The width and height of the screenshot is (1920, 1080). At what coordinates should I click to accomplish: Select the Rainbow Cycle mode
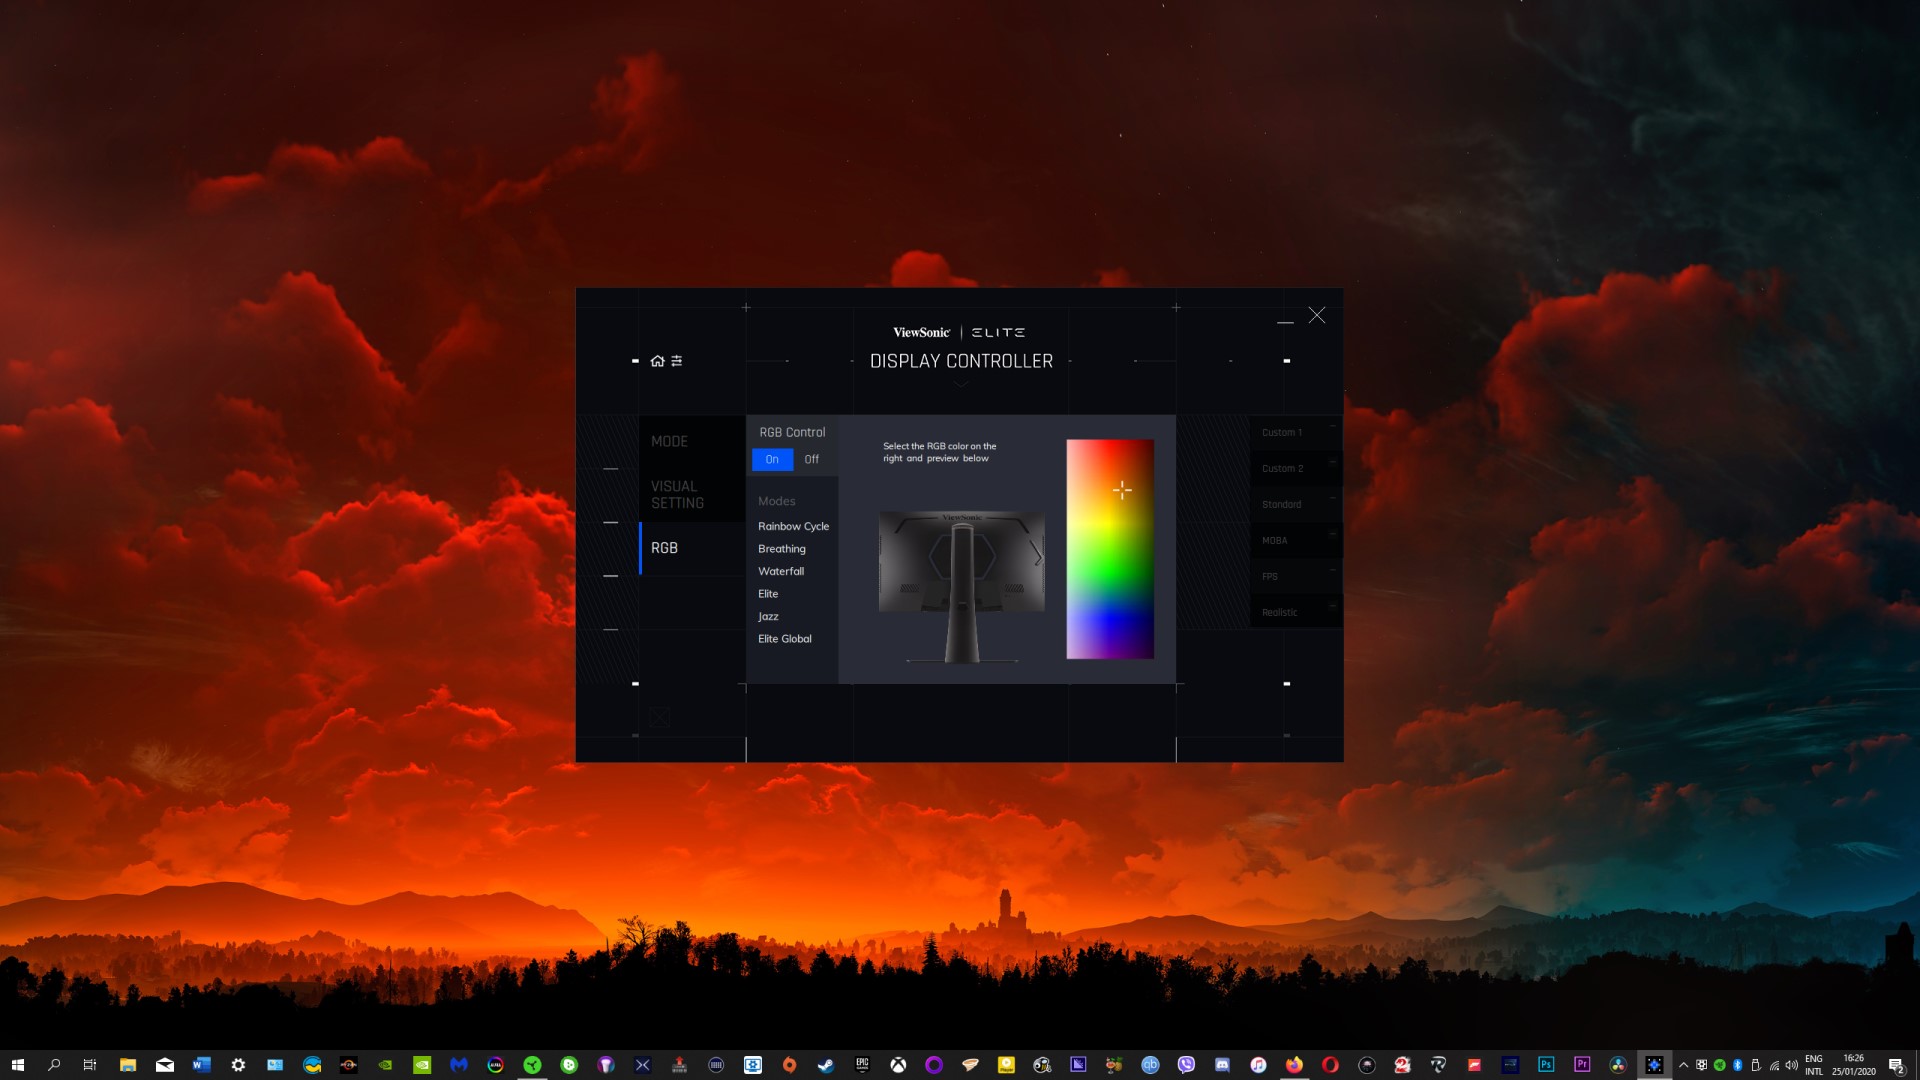(793, 526)
